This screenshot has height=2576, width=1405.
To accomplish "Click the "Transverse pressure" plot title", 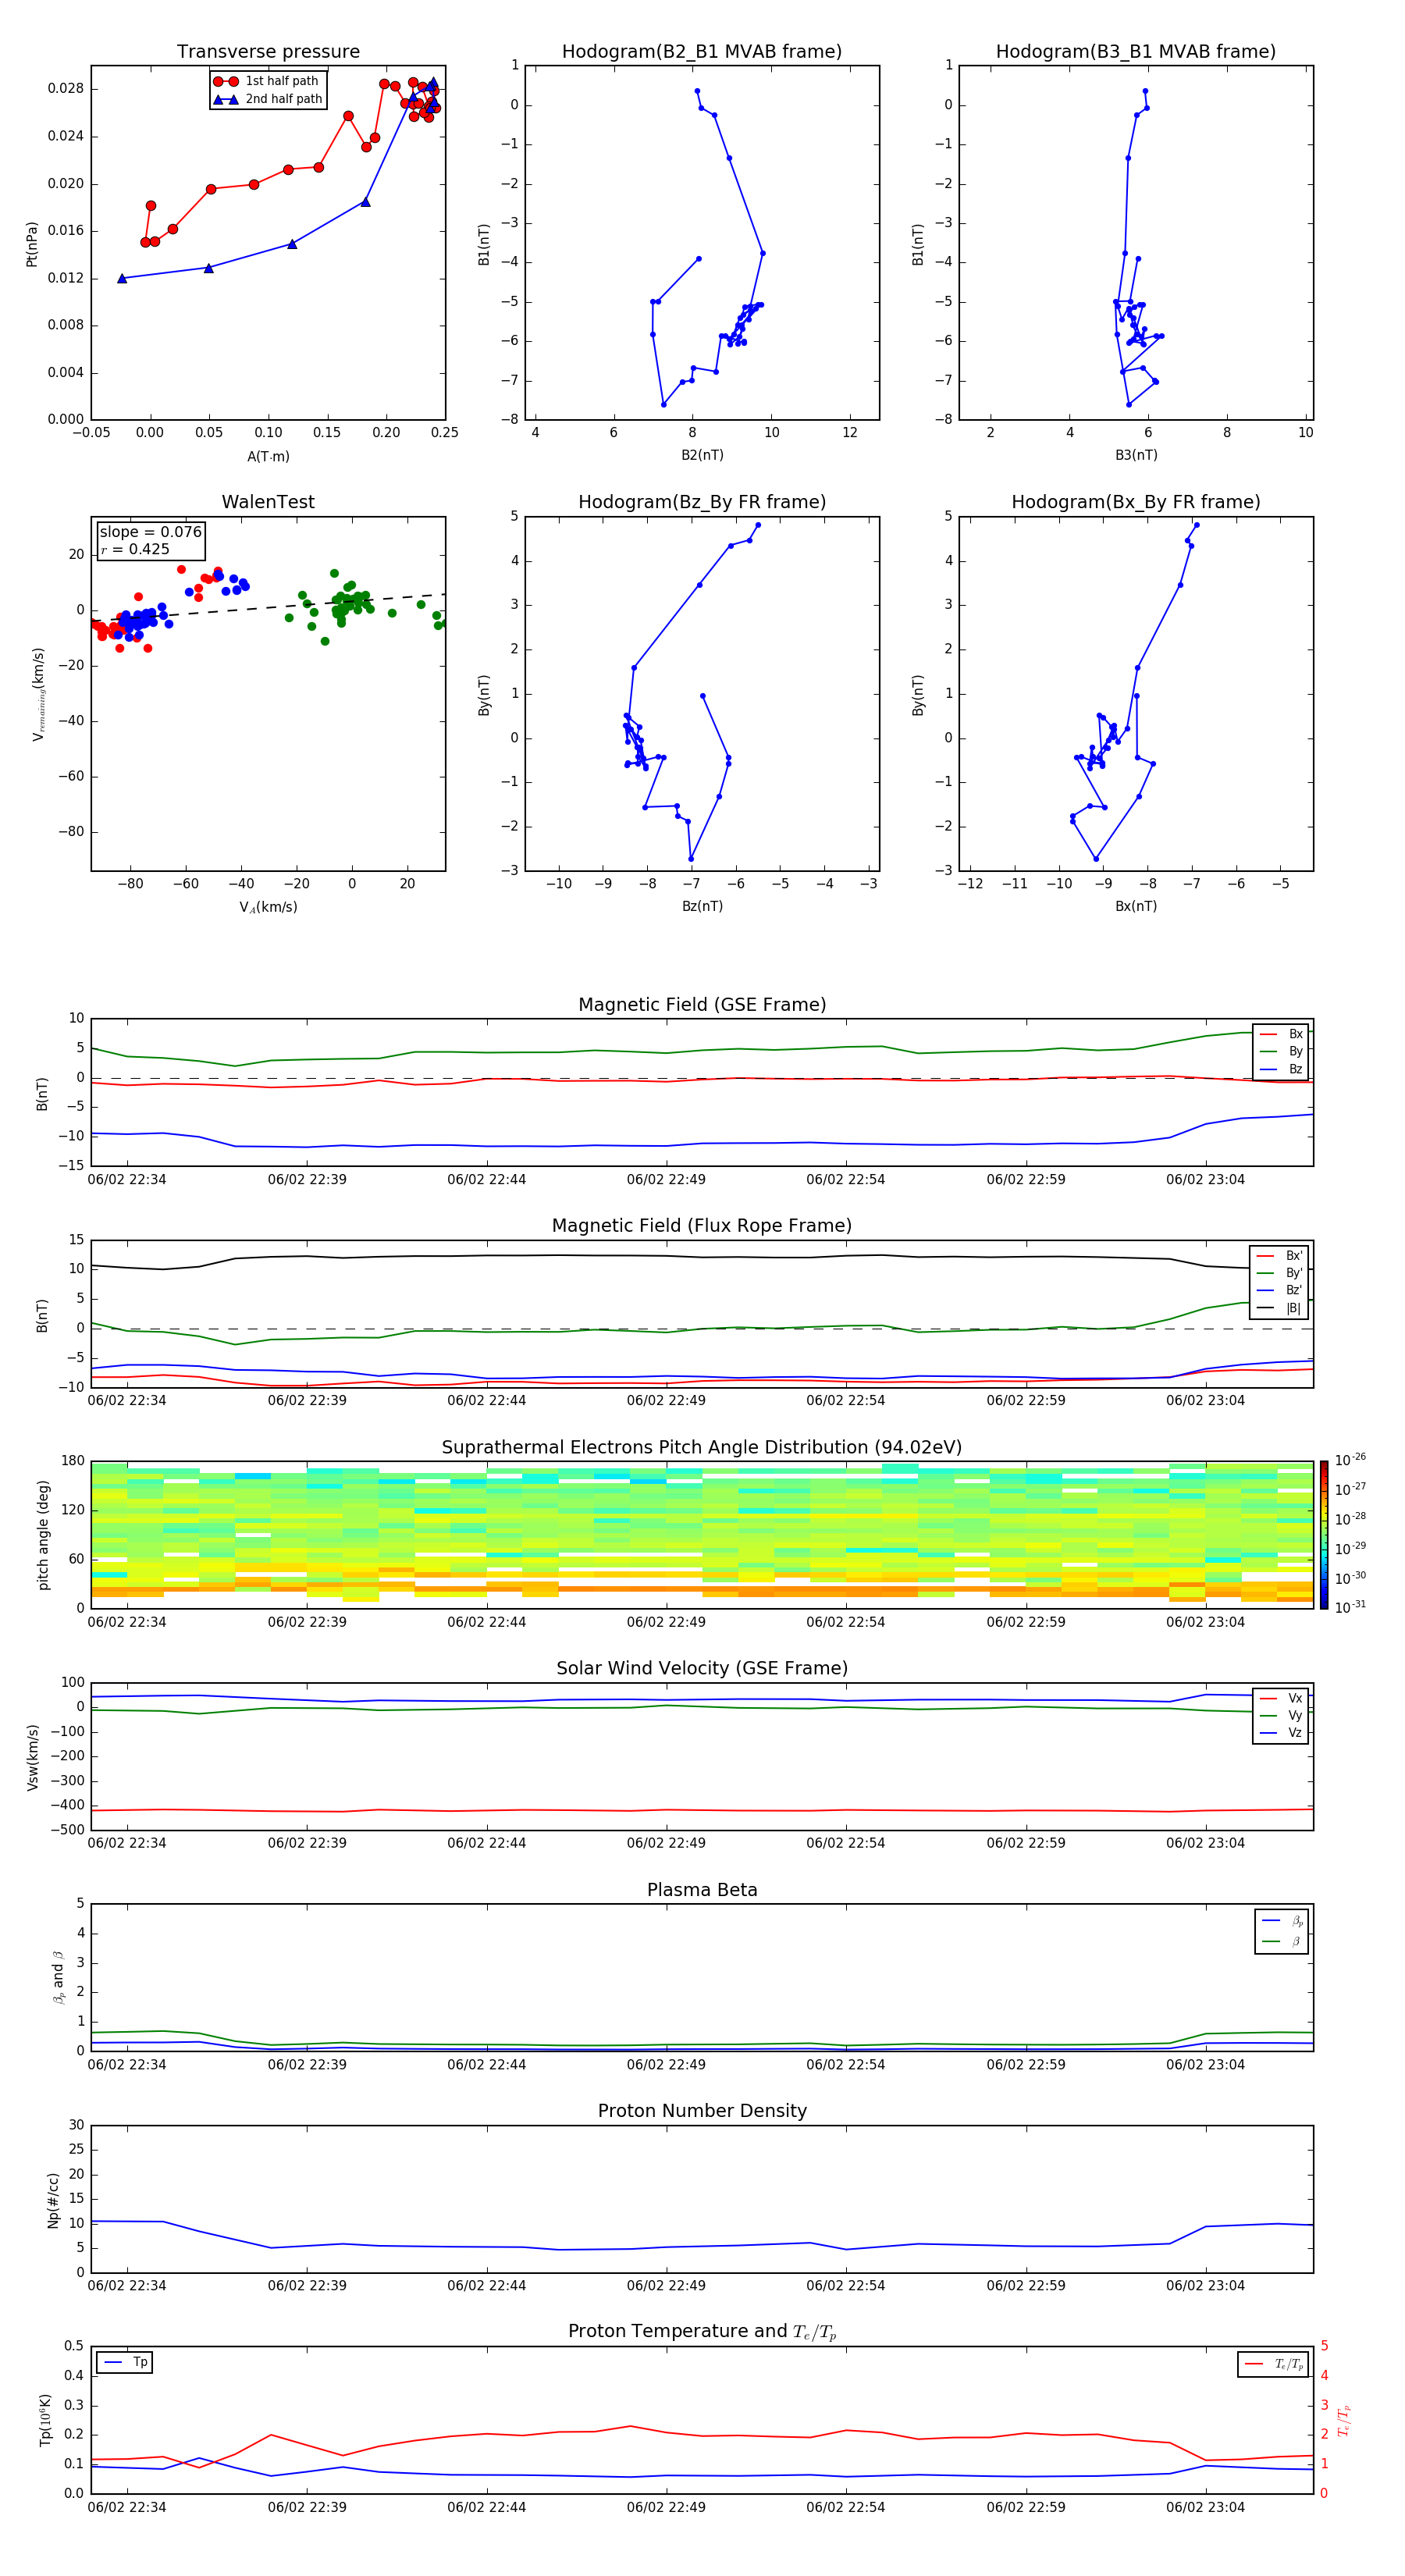I will pyautogui.click(x=268, y=52).
